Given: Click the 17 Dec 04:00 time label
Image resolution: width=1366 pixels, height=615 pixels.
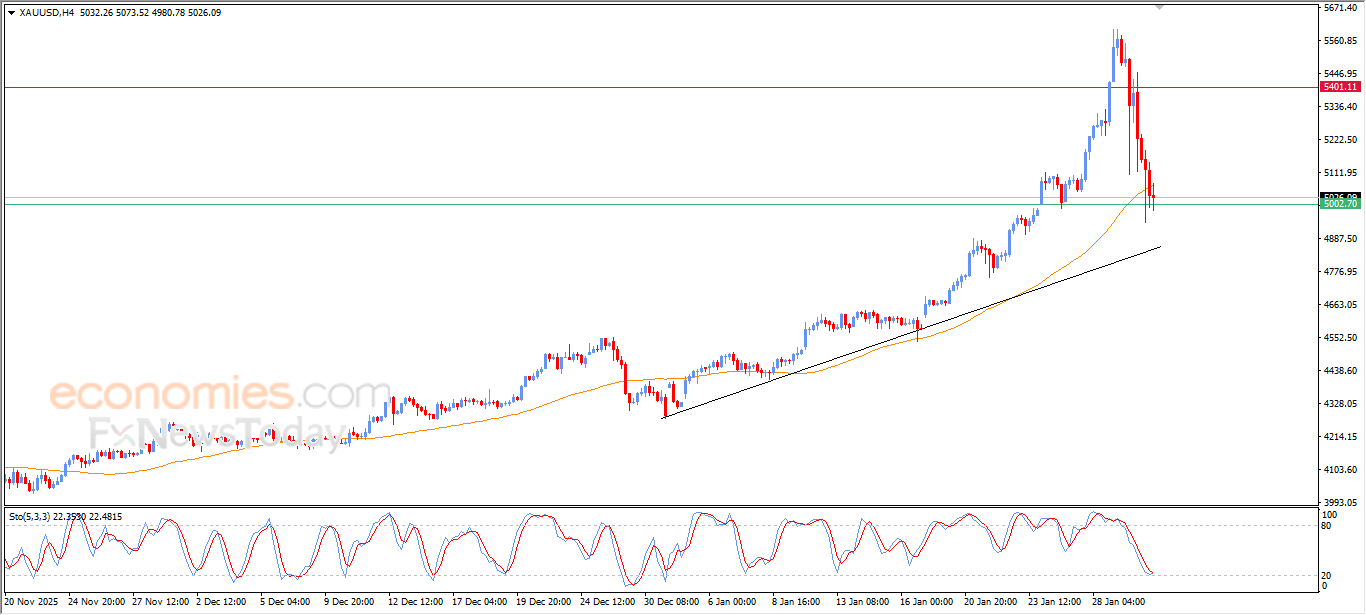Looking at the screenshot, I should pos(478,603).
